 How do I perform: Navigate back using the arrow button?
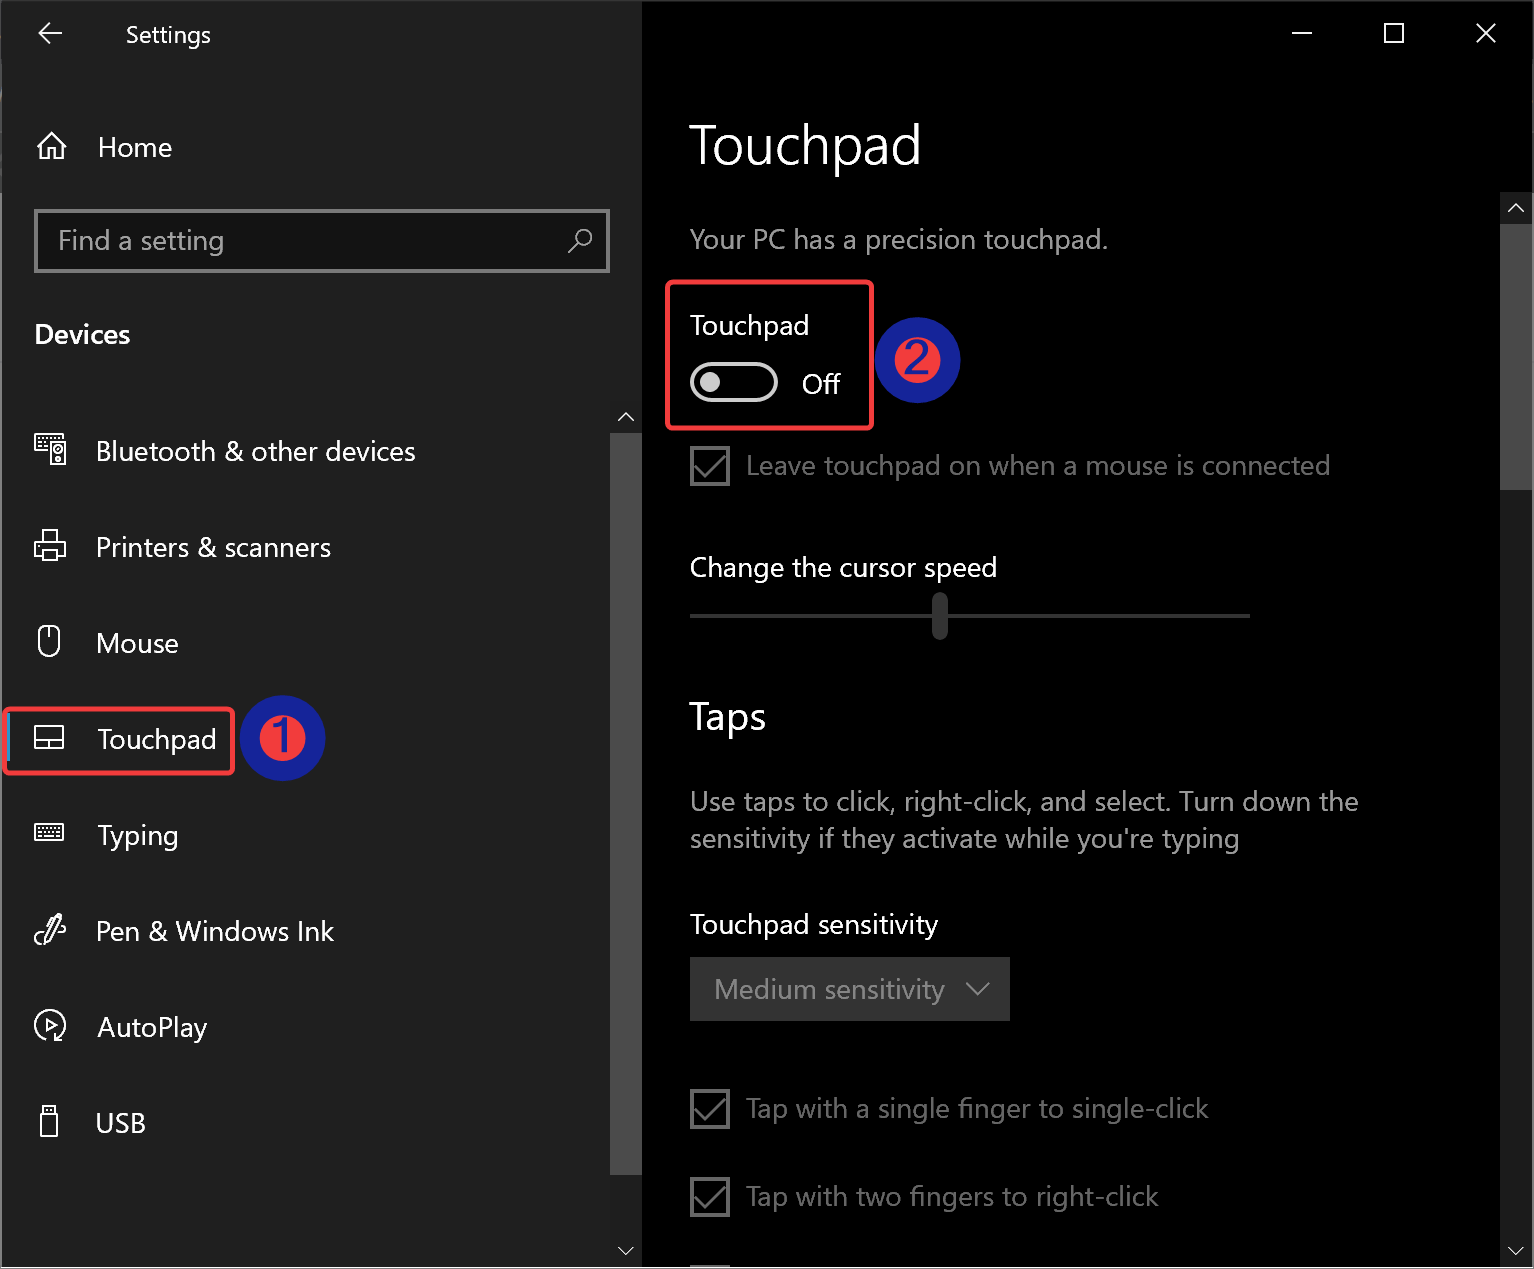pyautogui.click(x=50, y=33)
